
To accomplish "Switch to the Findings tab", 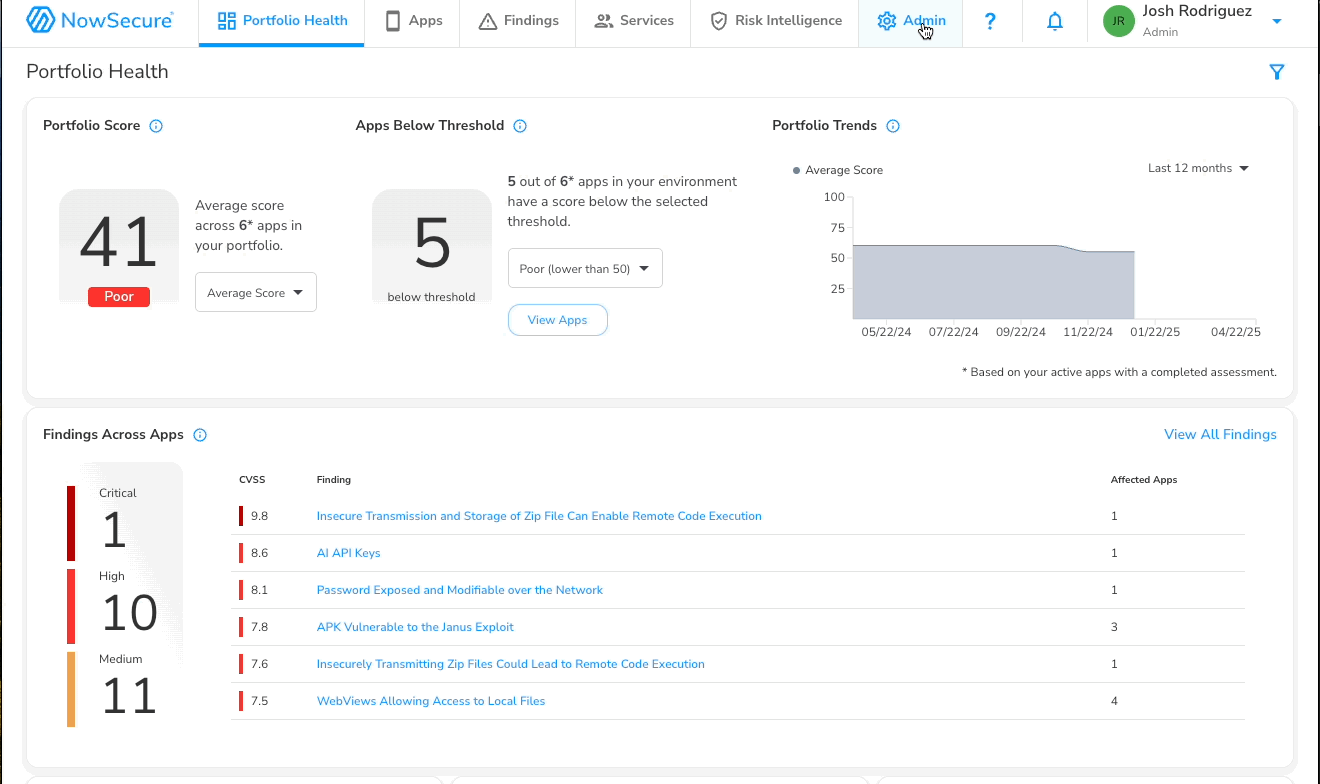I will (x=518, y=21).
